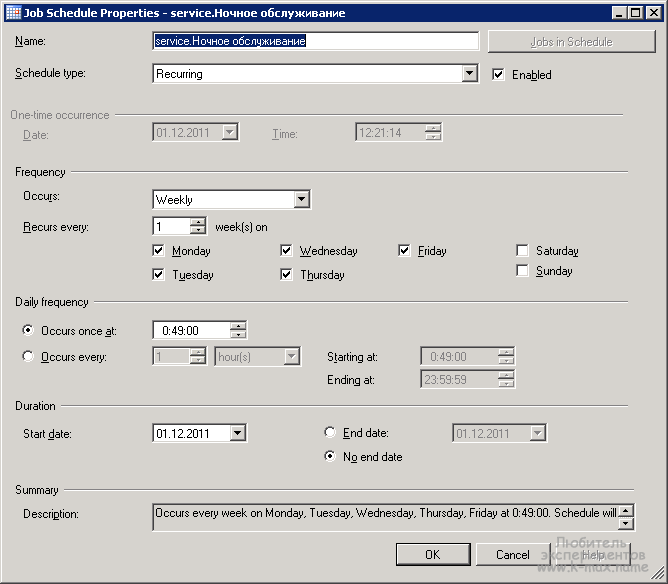Click the Occurs once at time field

(191, 330)
